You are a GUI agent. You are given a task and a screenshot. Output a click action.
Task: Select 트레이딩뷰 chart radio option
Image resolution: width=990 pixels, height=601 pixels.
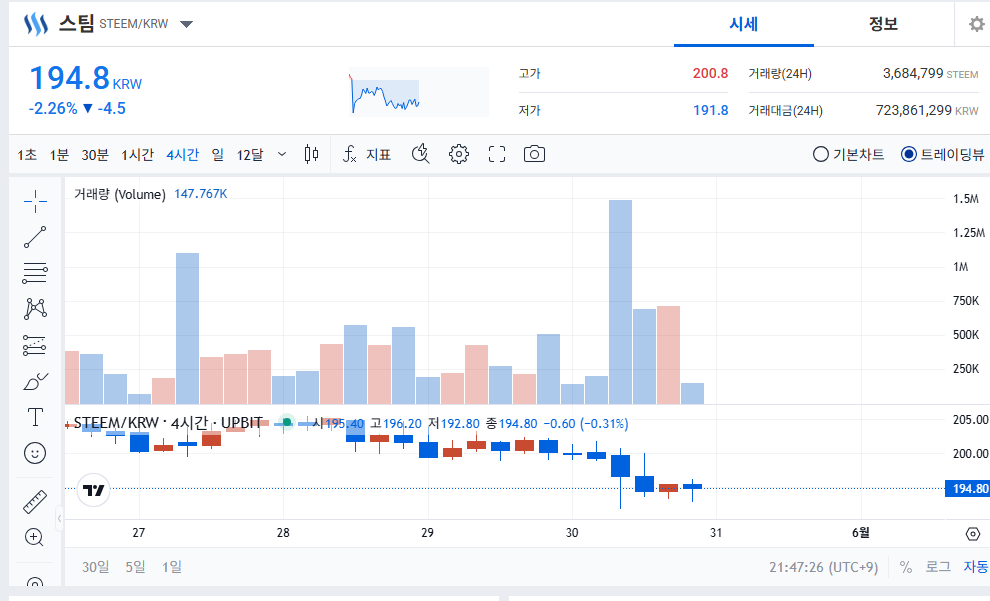[943, 154]
